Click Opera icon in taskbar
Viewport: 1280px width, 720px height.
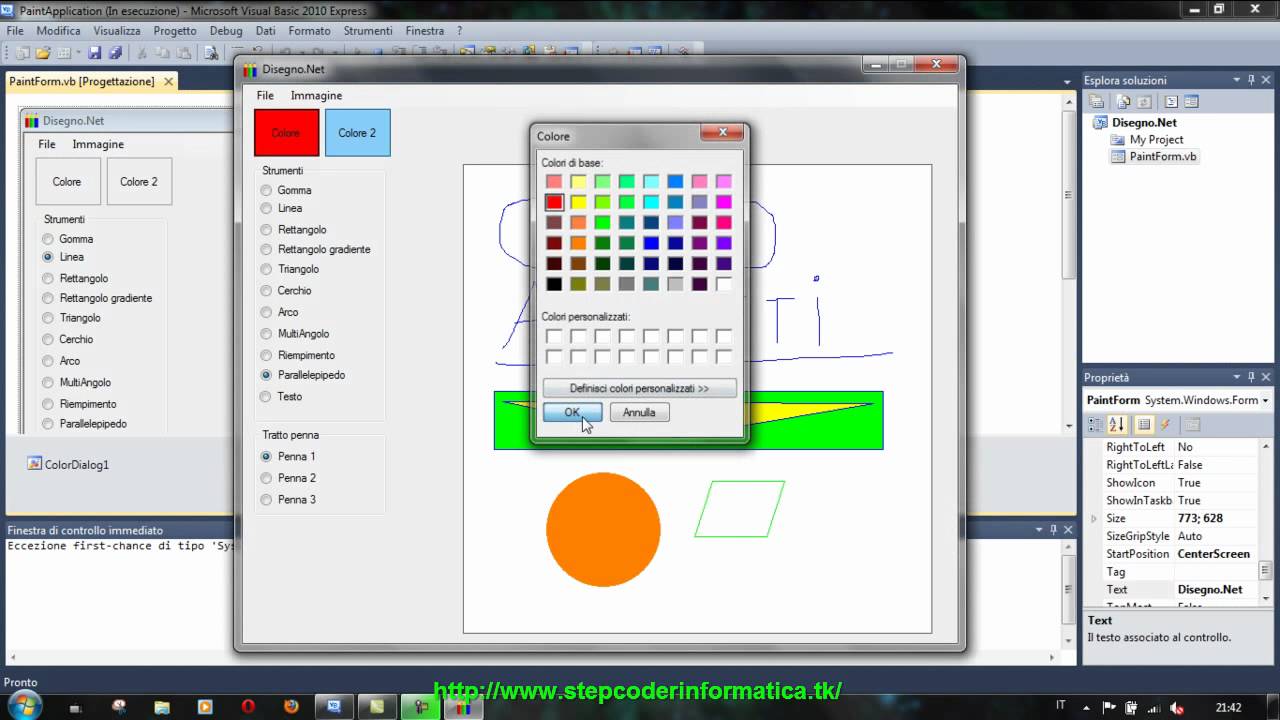(248, 706)
